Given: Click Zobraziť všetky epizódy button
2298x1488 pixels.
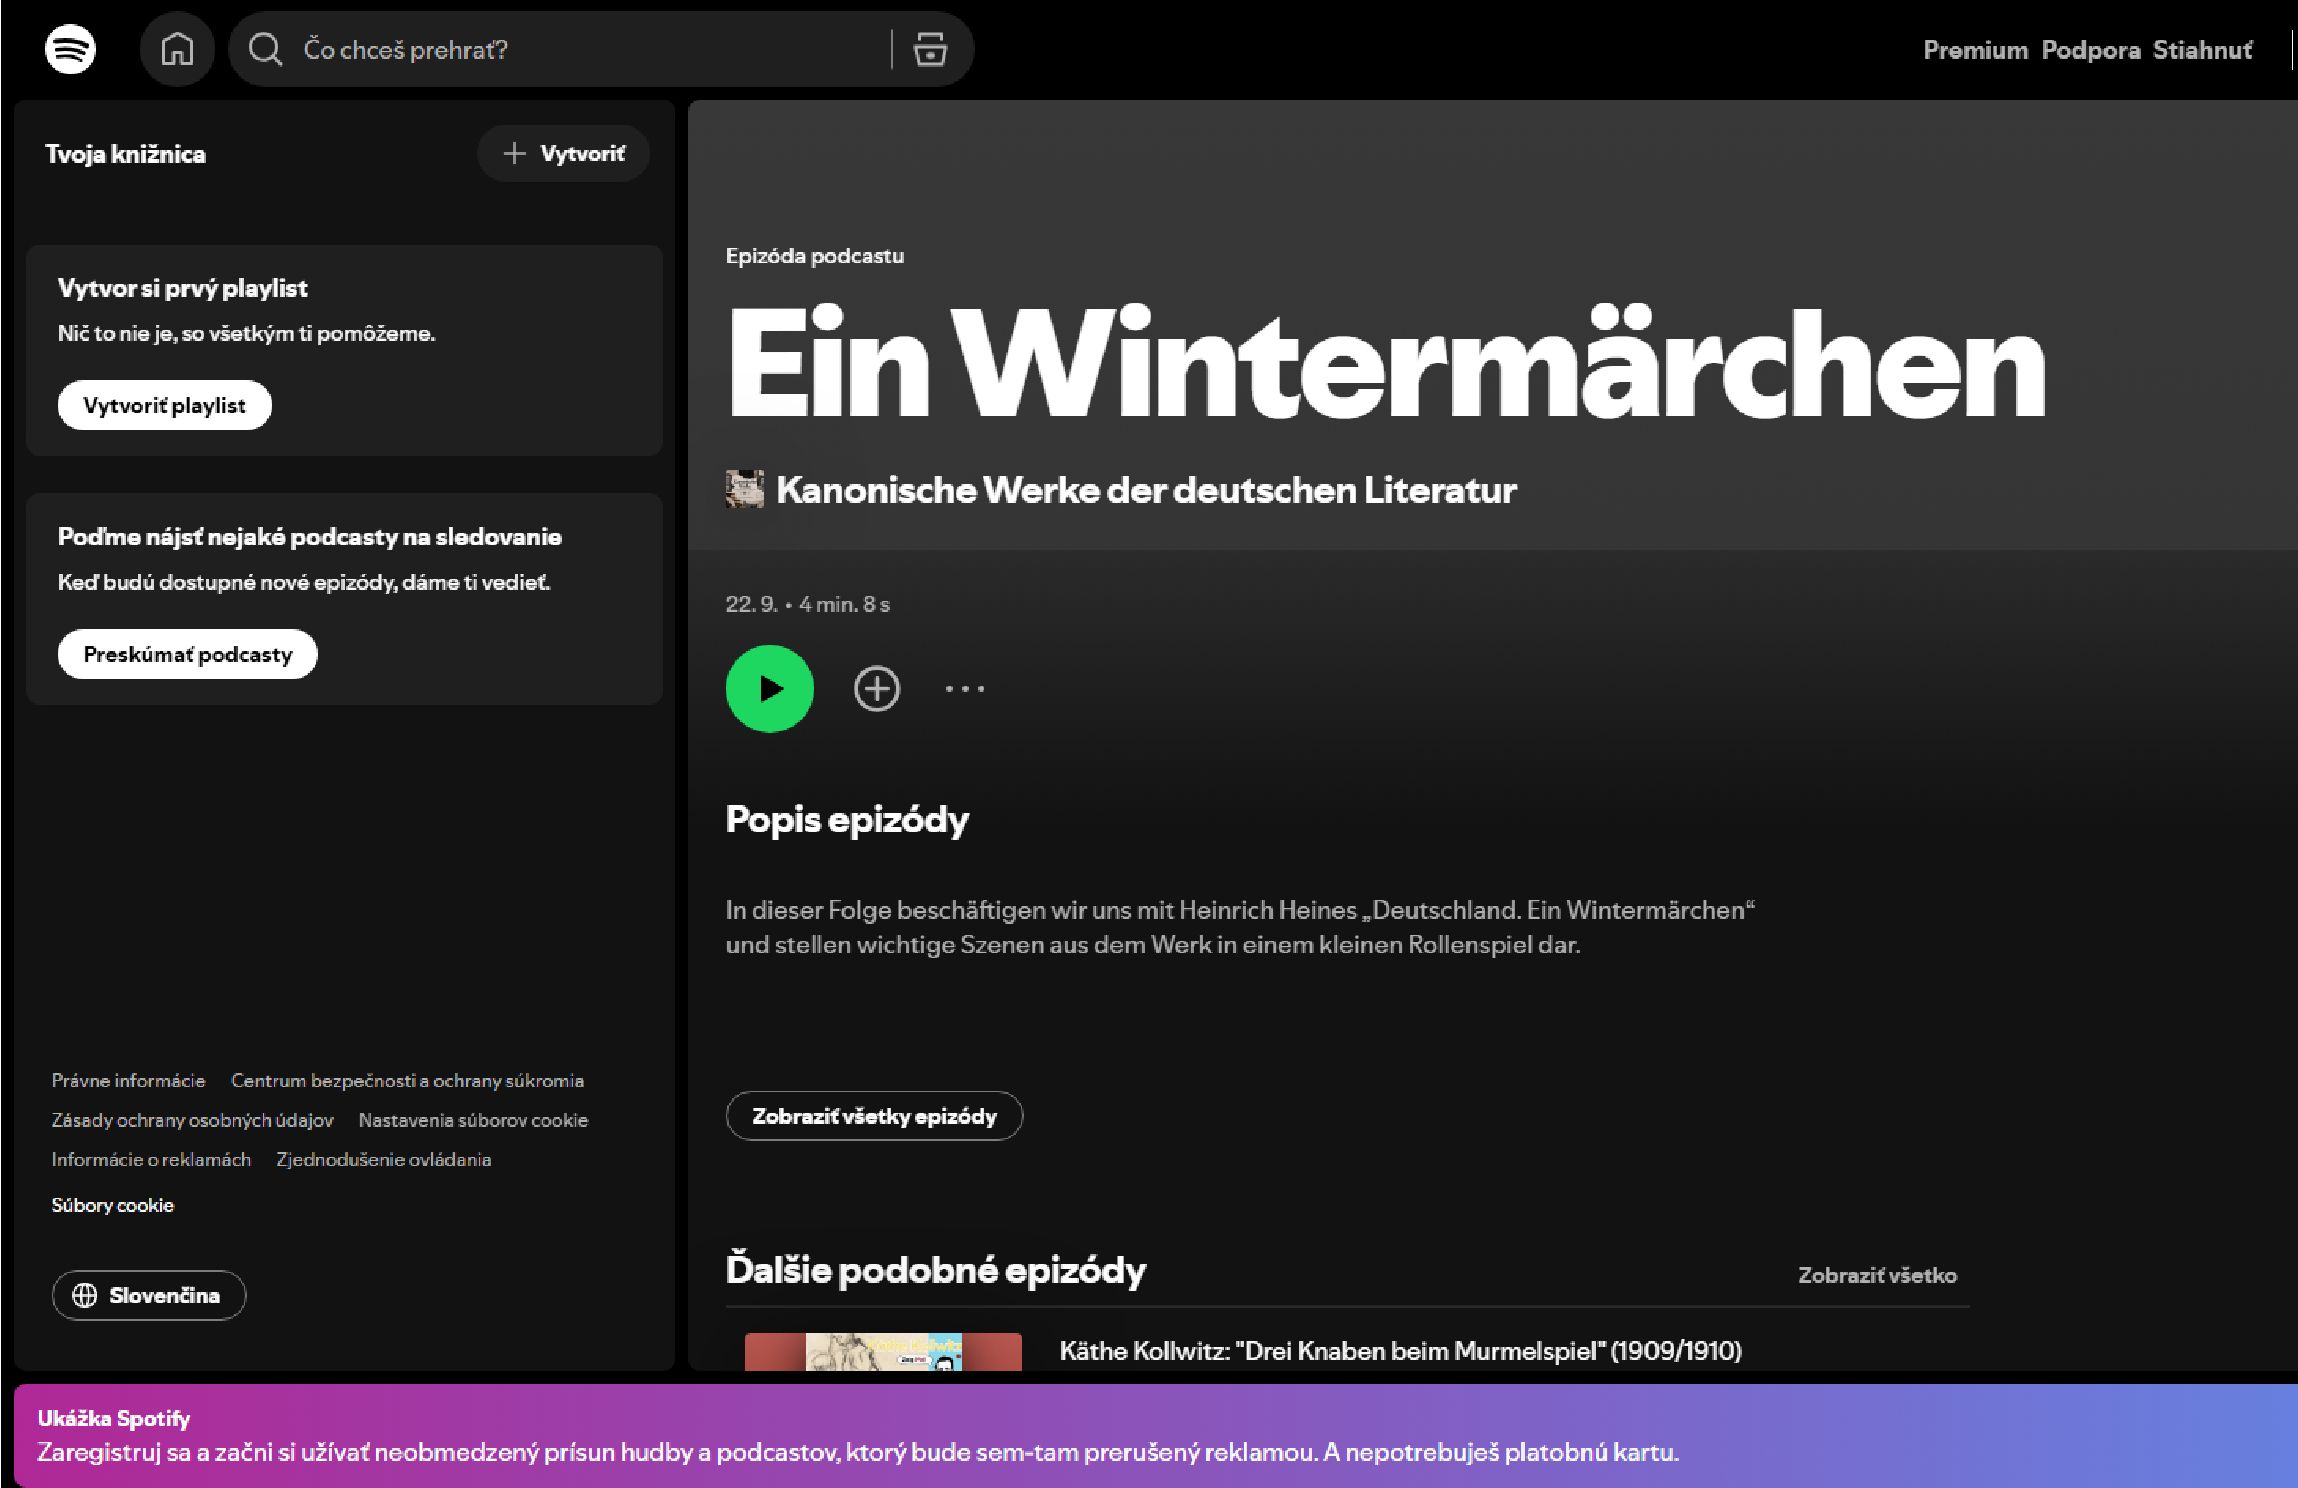Looking at the screenshot, I should pos(874,1116).
